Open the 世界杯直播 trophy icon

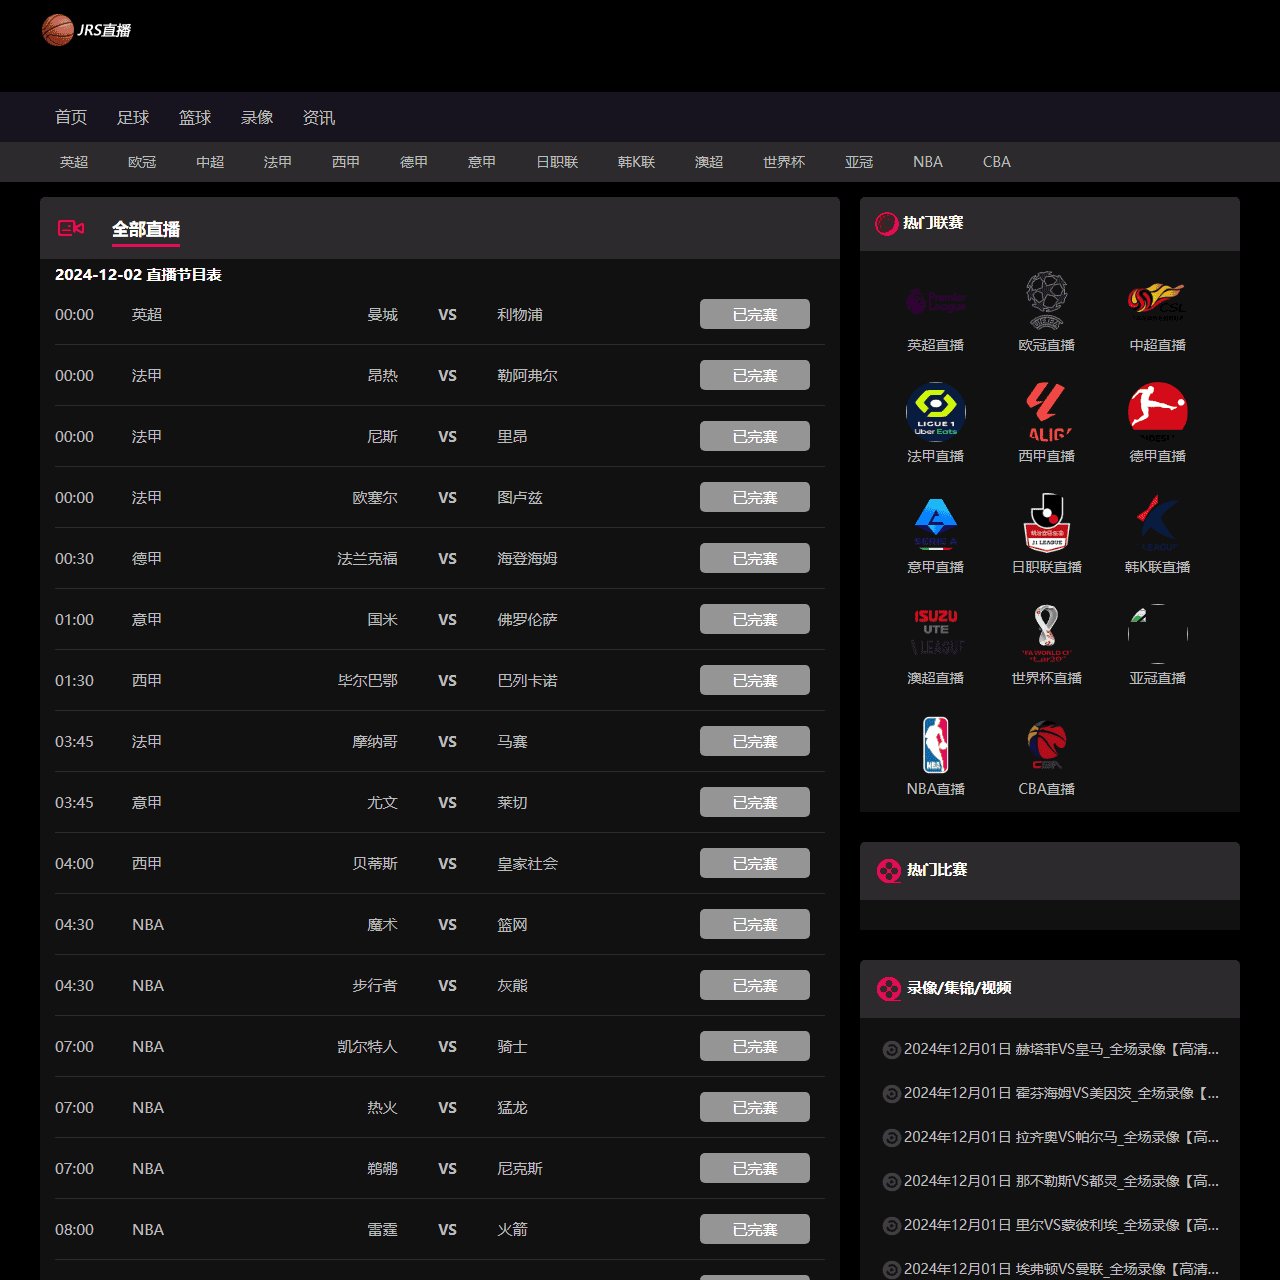coord(1047,634)
